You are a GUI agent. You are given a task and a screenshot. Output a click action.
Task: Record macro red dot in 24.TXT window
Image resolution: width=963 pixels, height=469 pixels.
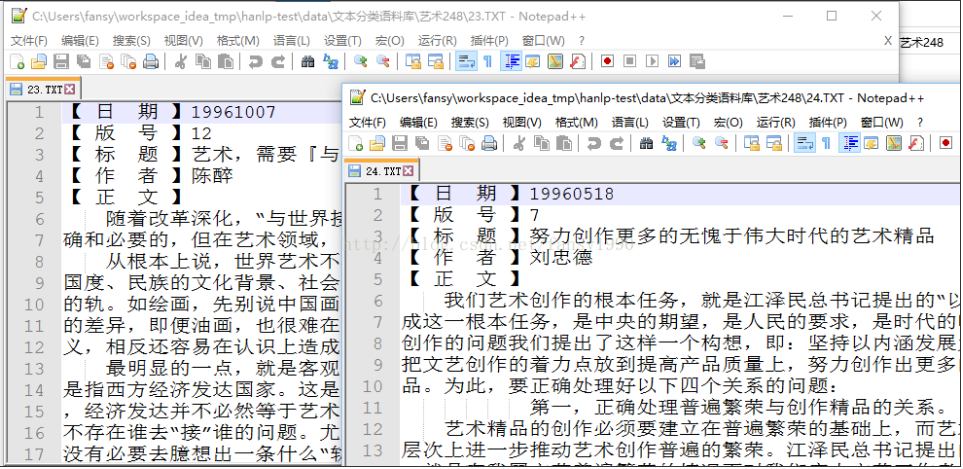(x=946, y=144)
